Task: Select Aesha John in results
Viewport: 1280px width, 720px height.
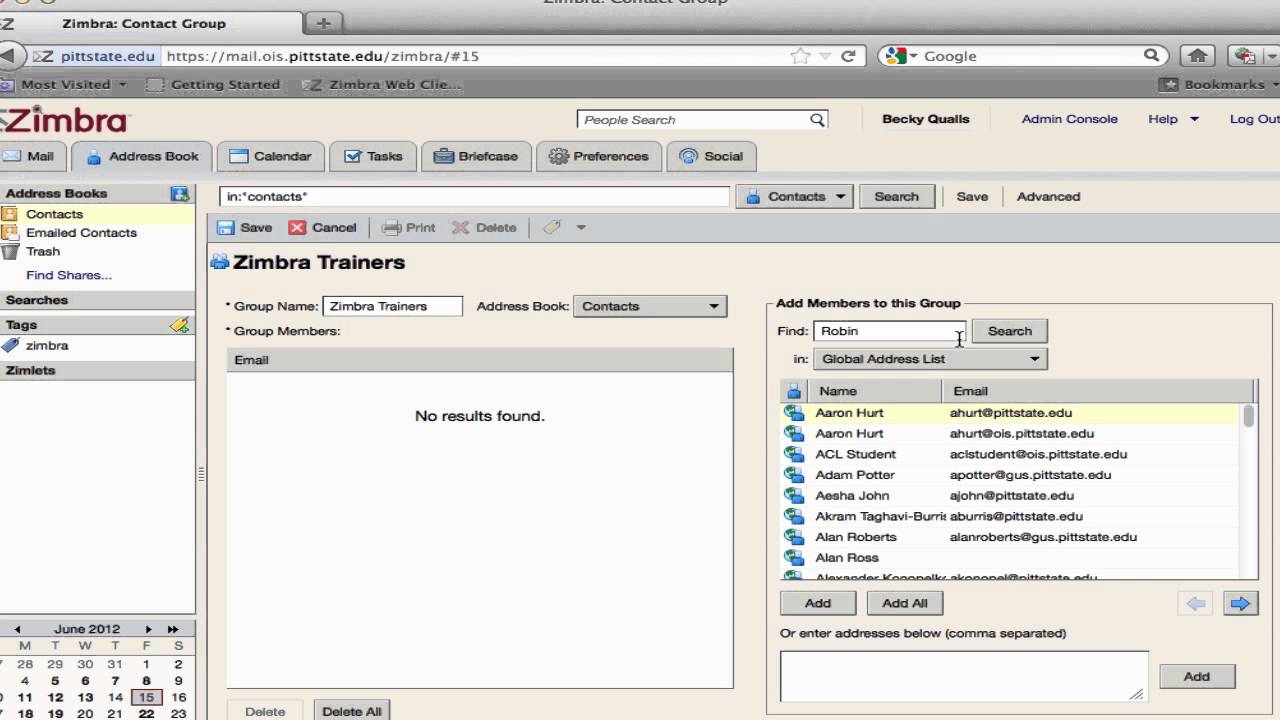Action: tap(1010, 496)
